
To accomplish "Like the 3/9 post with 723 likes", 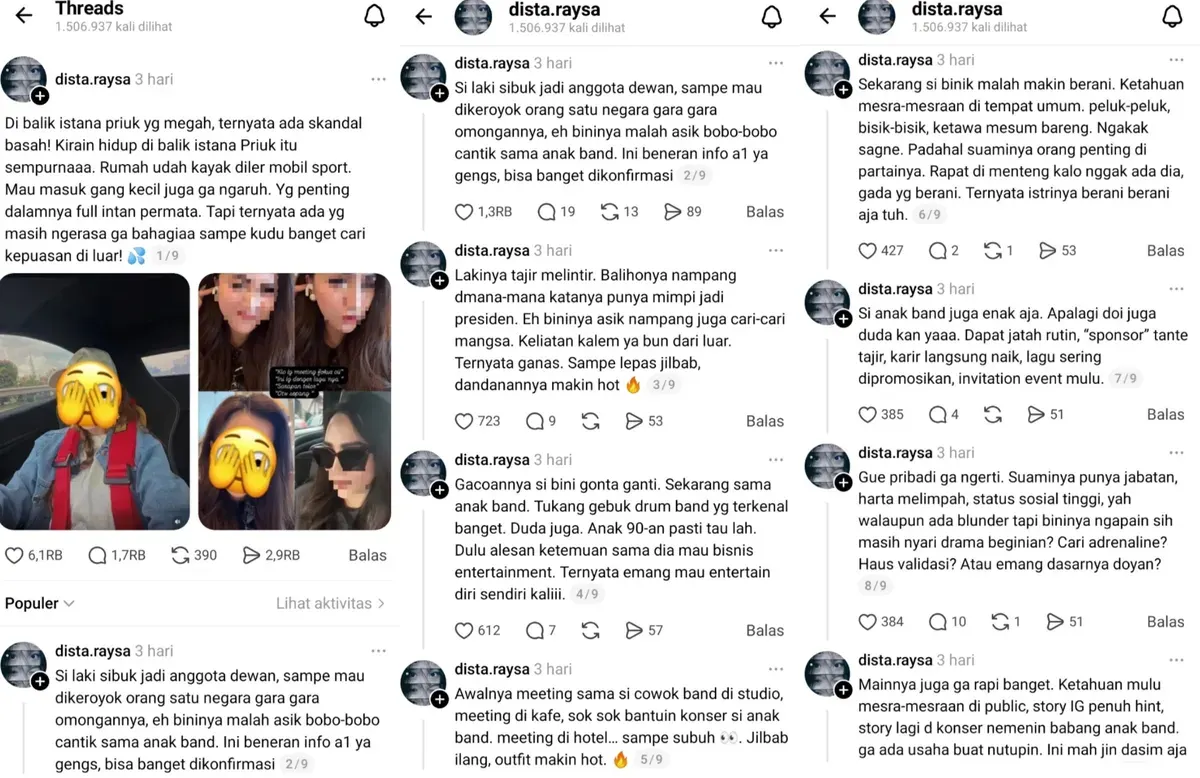I will (464, 421).
